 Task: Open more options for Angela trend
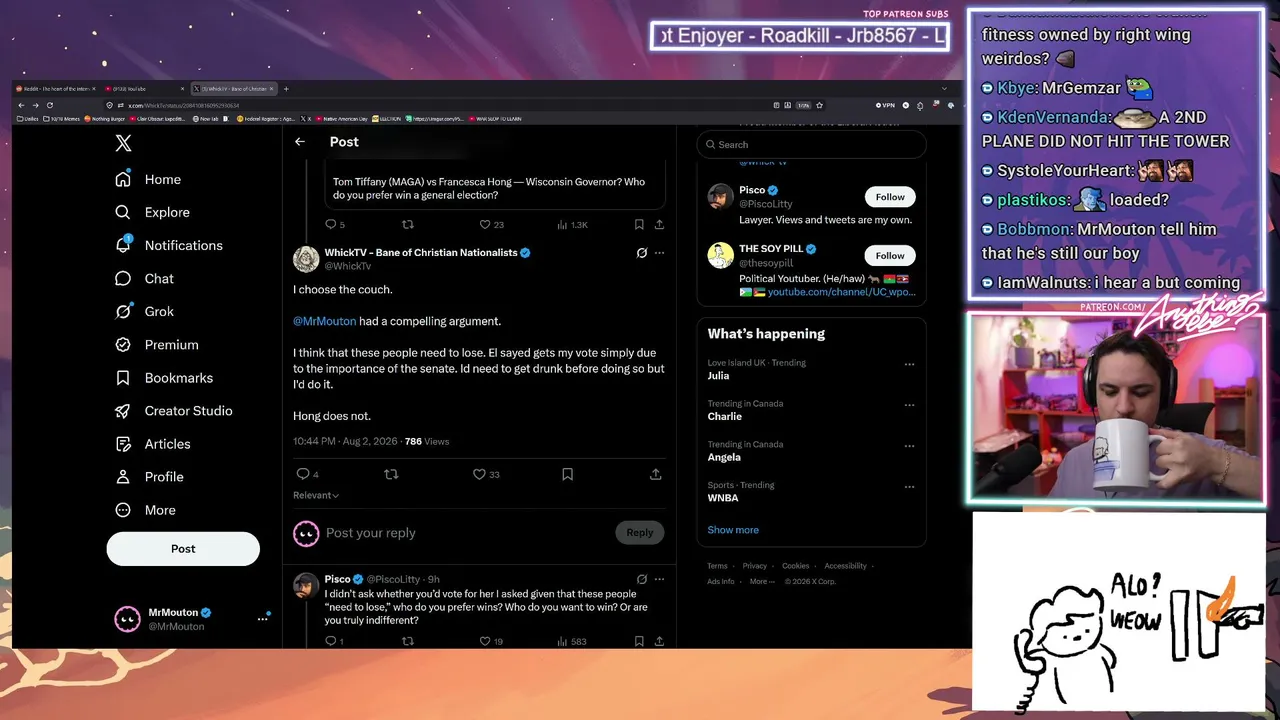point(909,446)
